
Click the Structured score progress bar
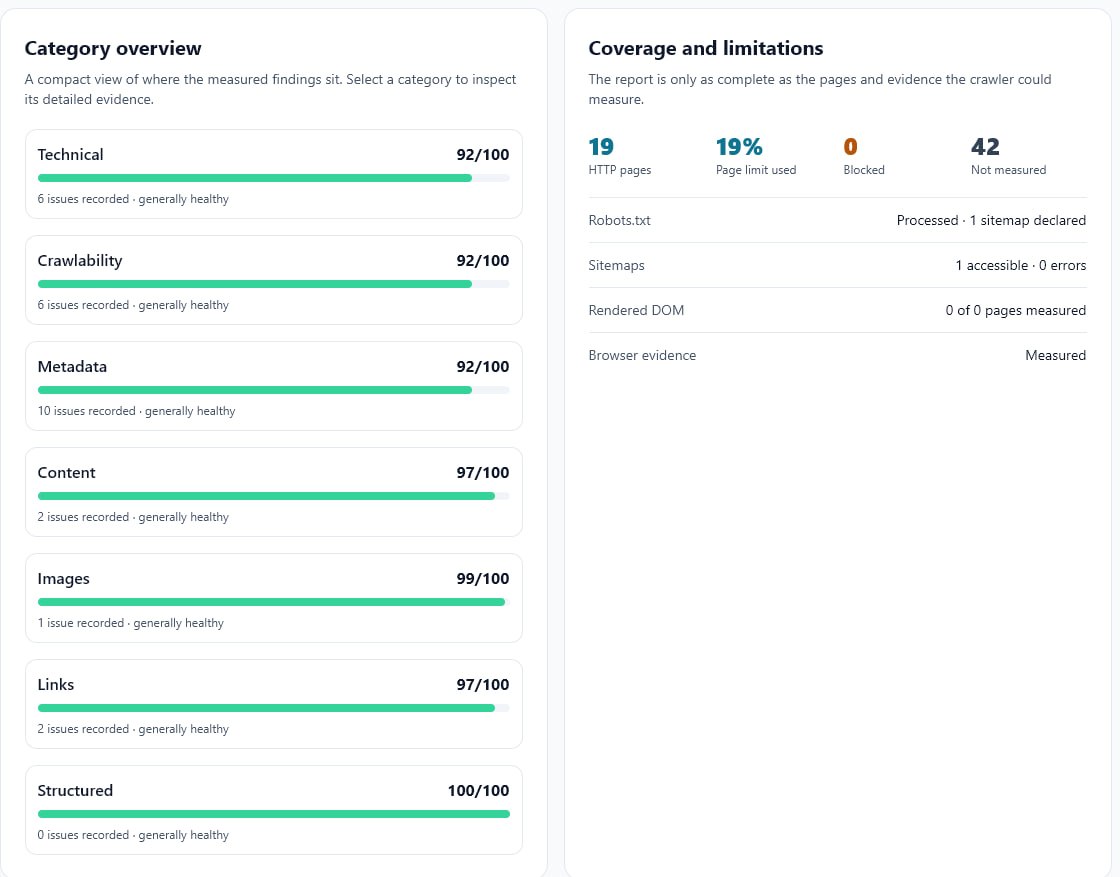[274, 814]
